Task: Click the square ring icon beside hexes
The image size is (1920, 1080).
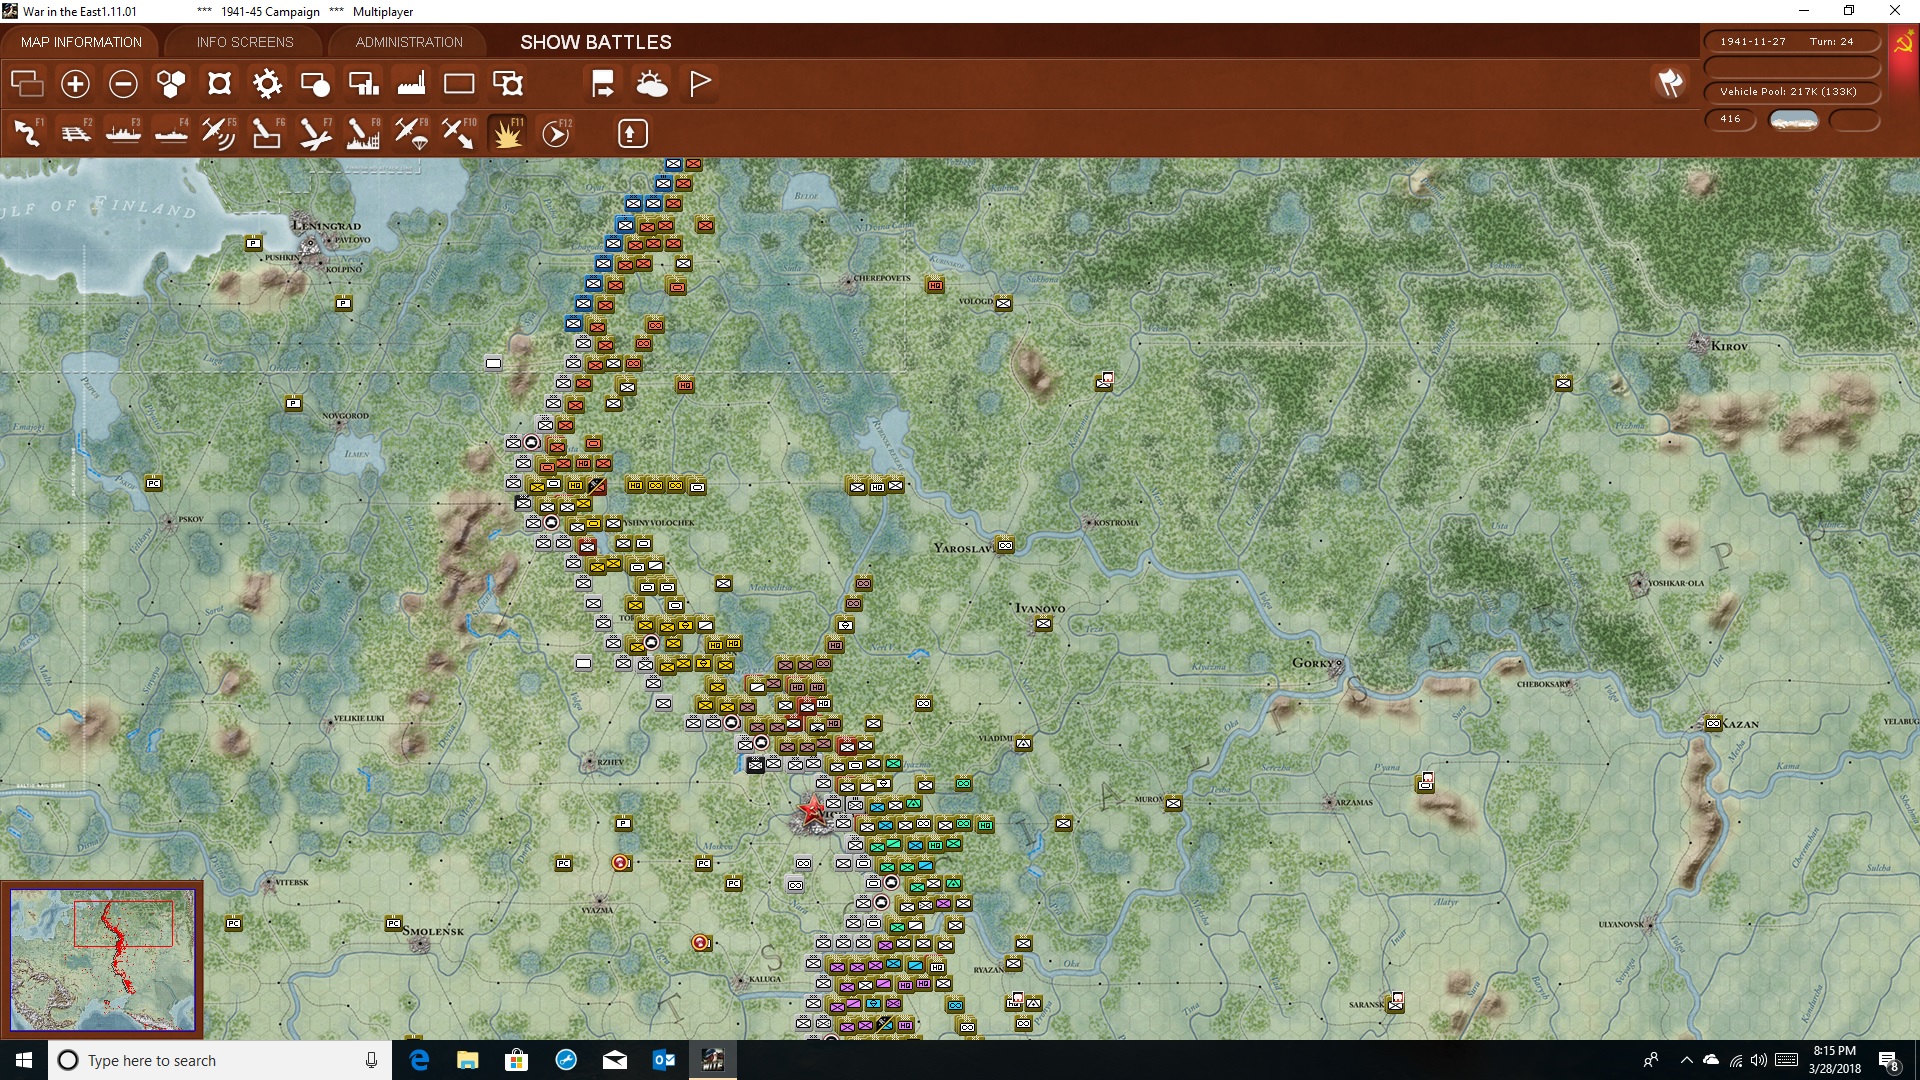Action: [219, 84]
